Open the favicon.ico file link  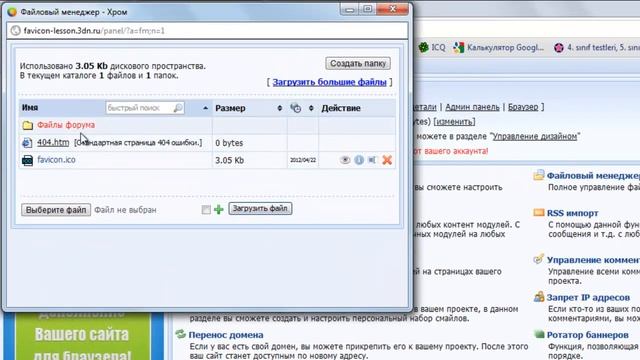[x=56, y=160]
